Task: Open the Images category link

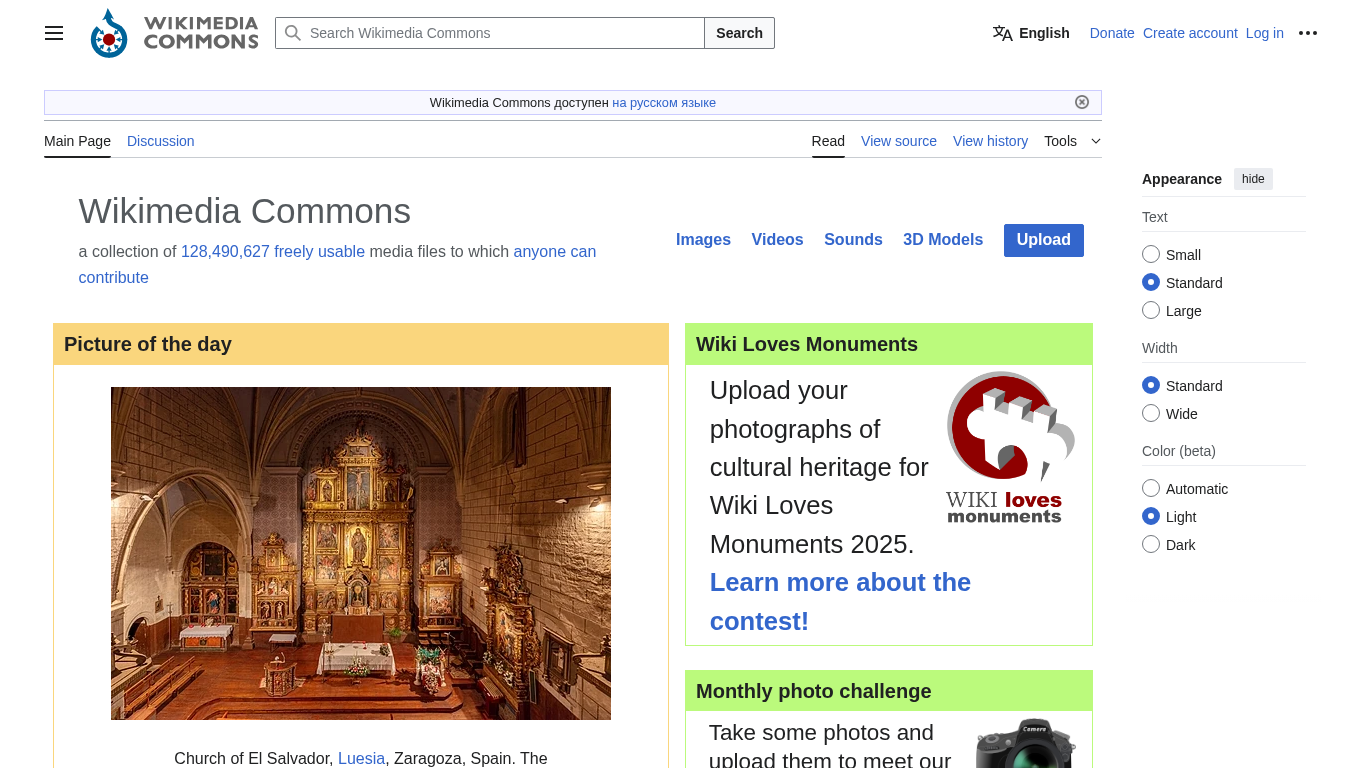Action: [703, 240]
